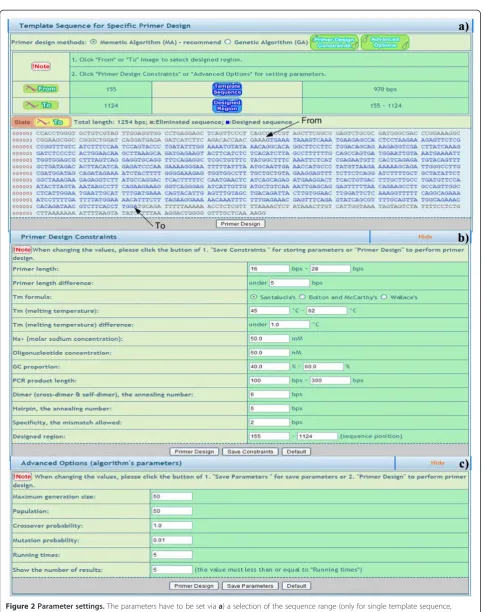This screenshot has height=612, width=483.
Task: Click the To value 1124 cell
Action: click(111, 105)
